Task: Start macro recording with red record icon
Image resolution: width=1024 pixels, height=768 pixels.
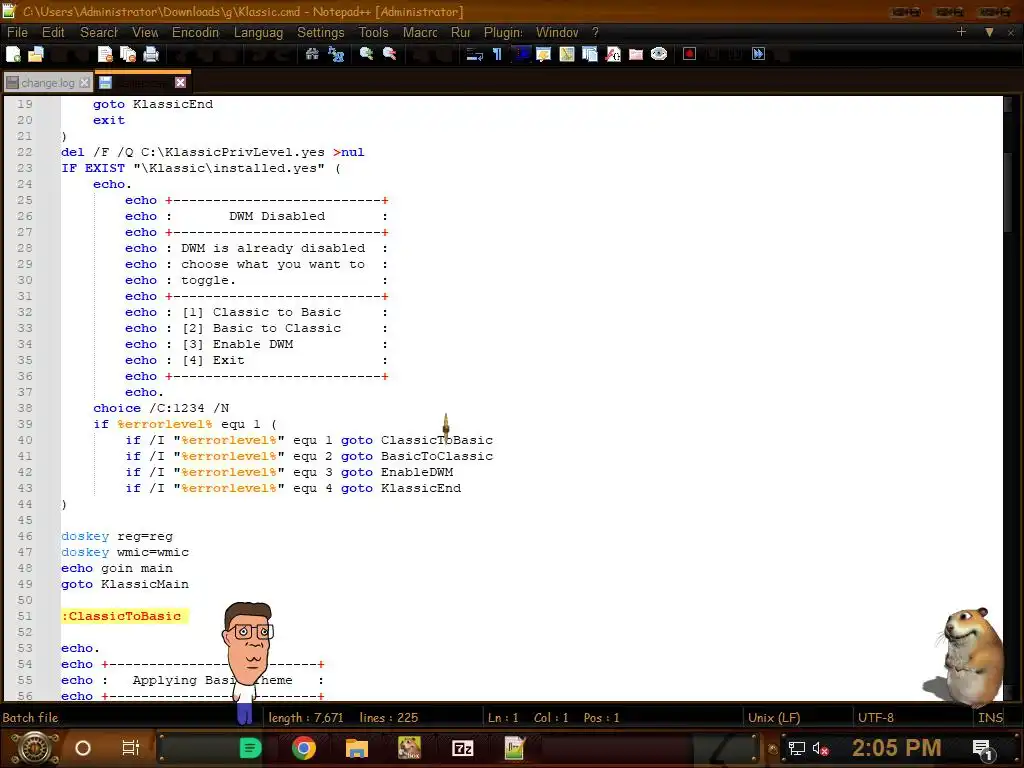Action: coord(690,54)
